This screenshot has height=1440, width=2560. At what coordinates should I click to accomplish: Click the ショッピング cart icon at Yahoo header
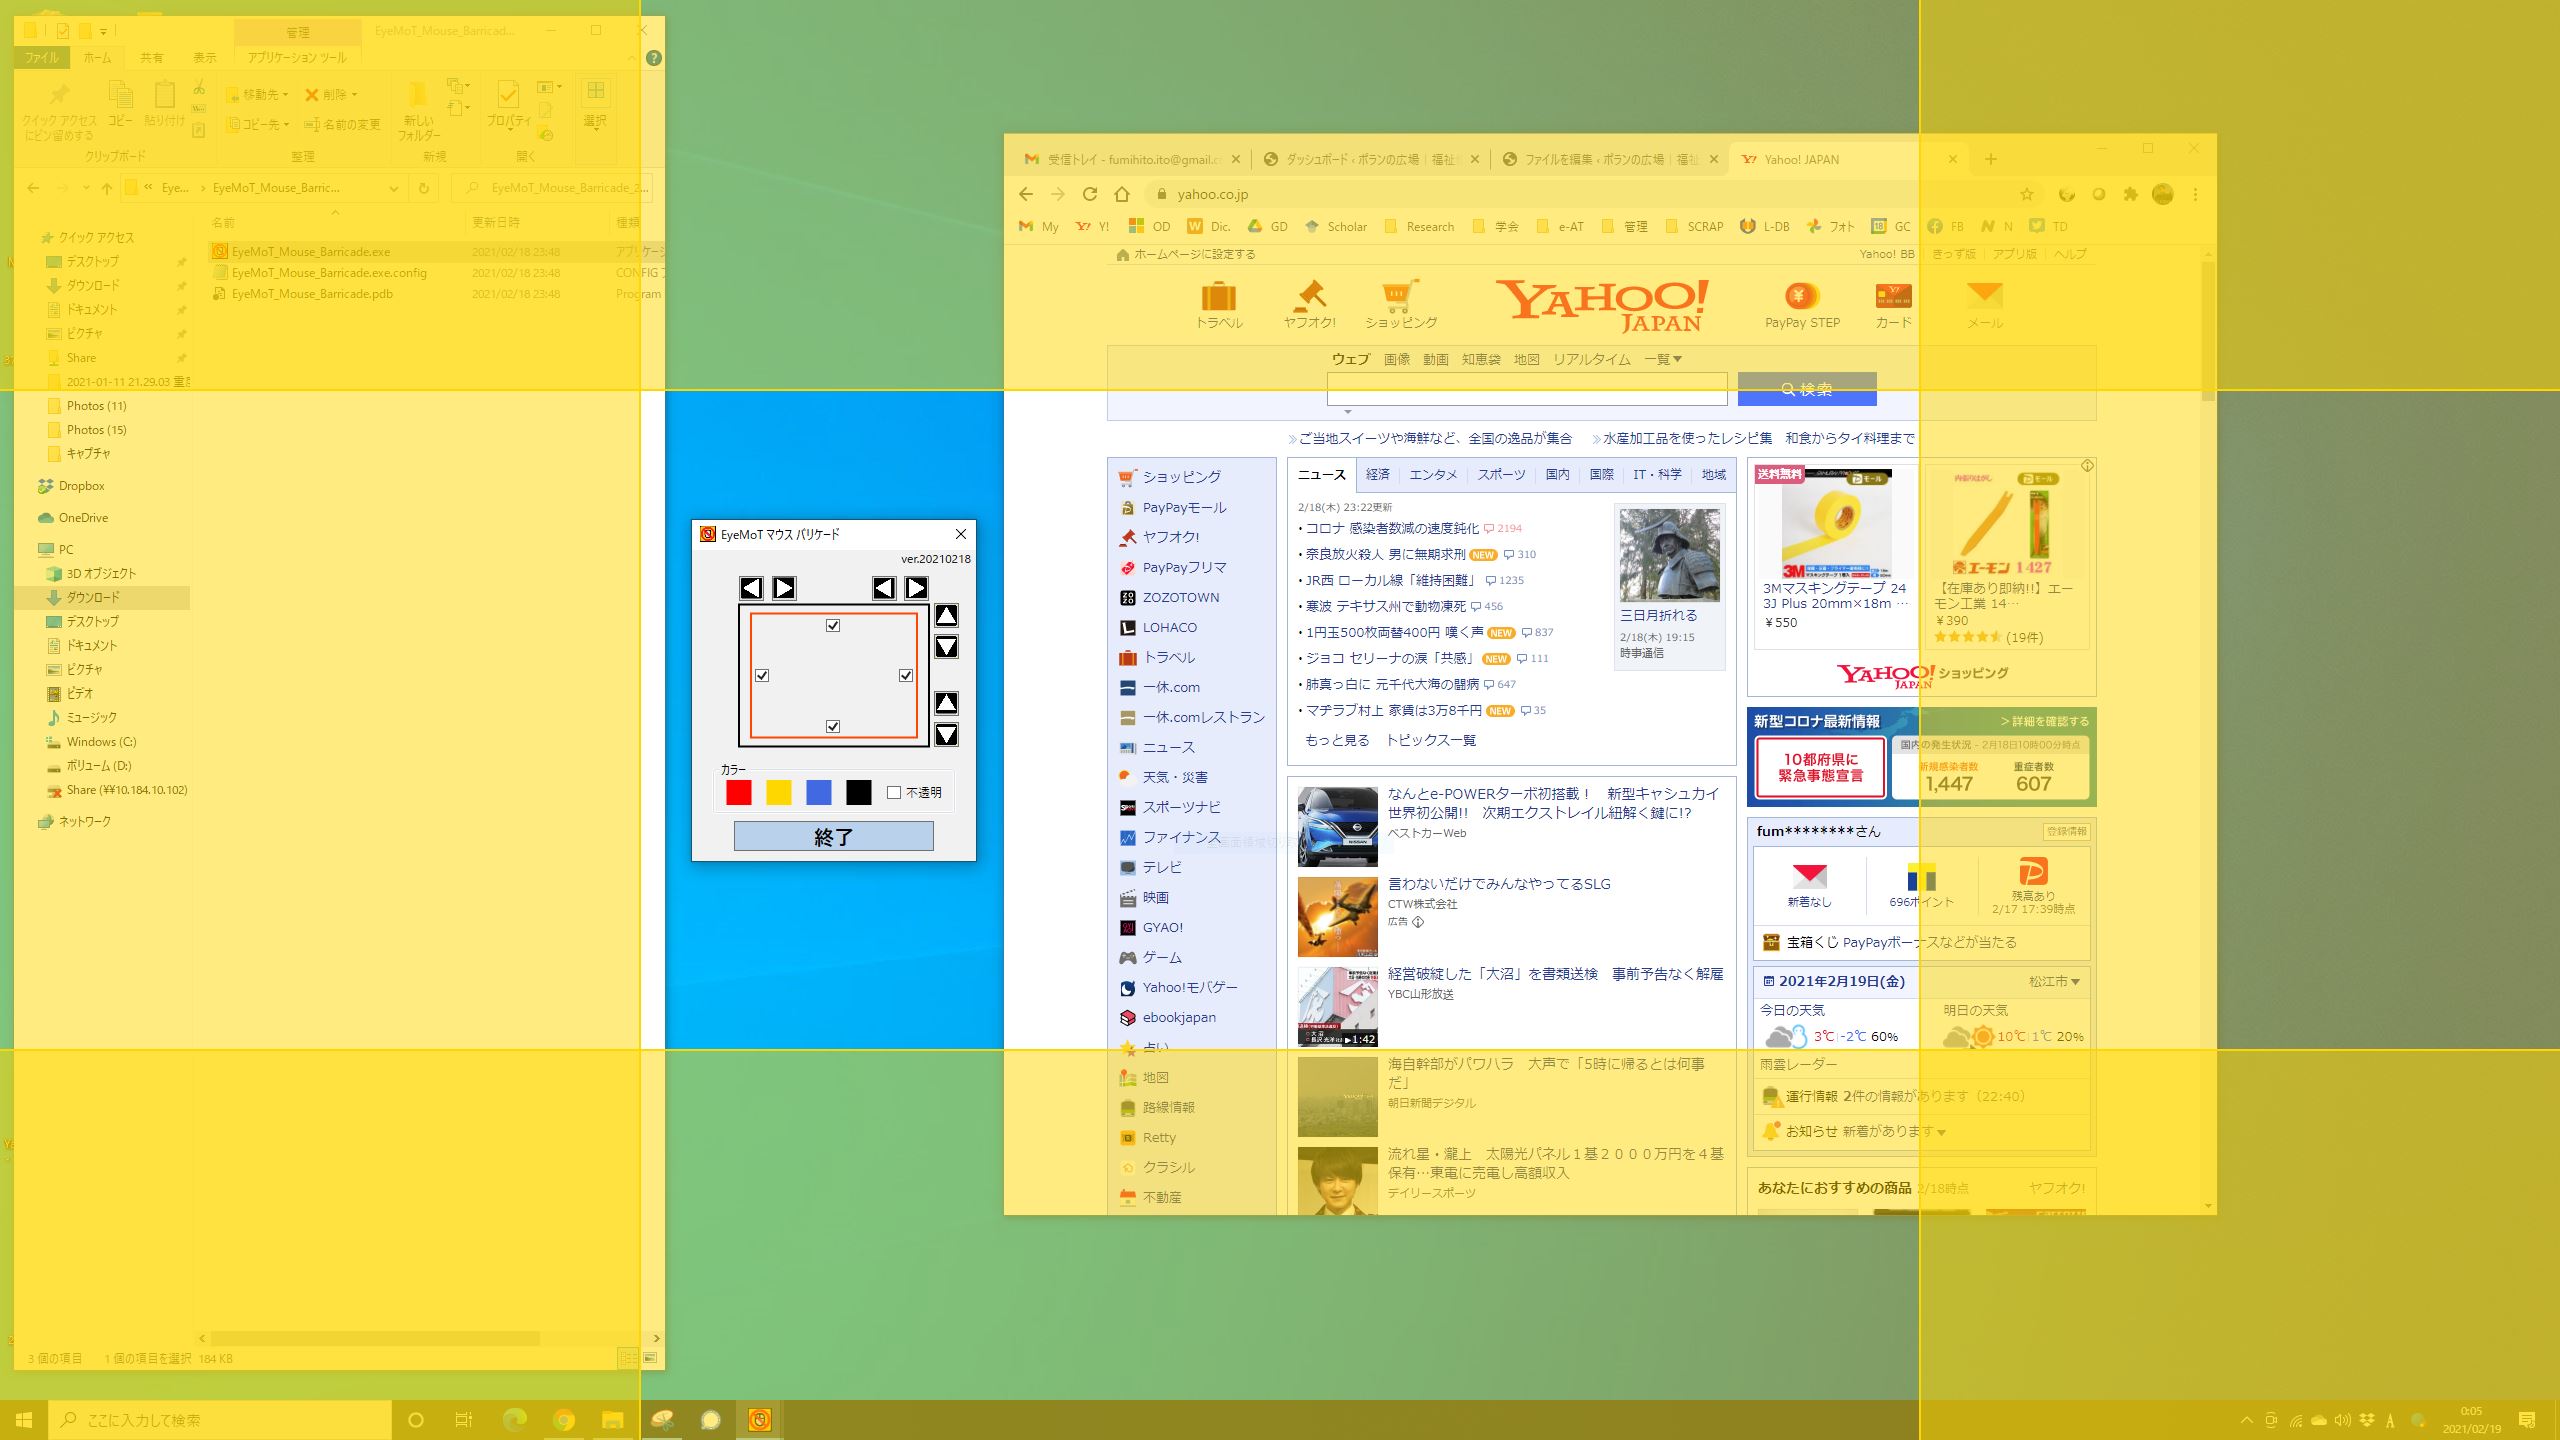(1400, 296)
